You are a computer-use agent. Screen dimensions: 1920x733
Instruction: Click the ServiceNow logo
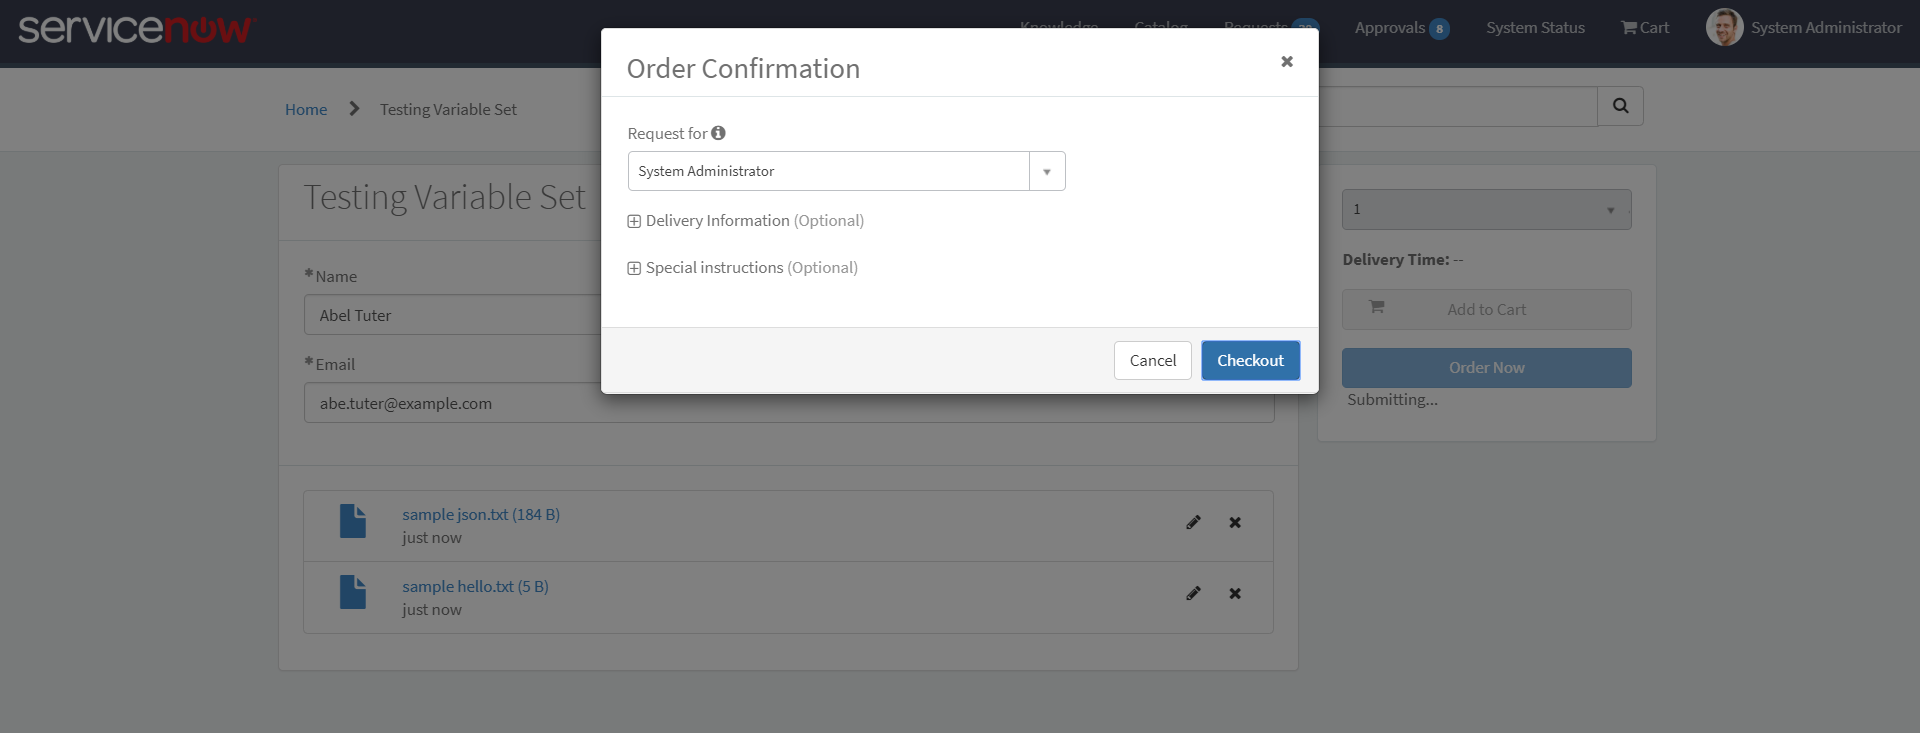(x=137, y=30)
